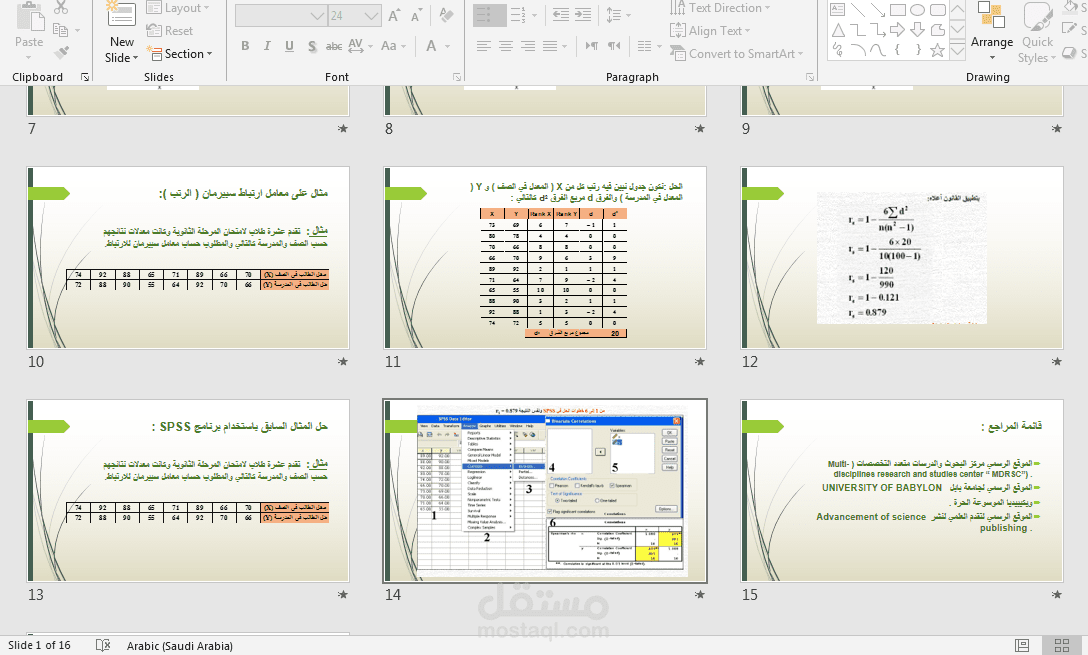This screenshot has height=655, width=1088.
Task: Select the Line shape
Action: pos(858,10)
